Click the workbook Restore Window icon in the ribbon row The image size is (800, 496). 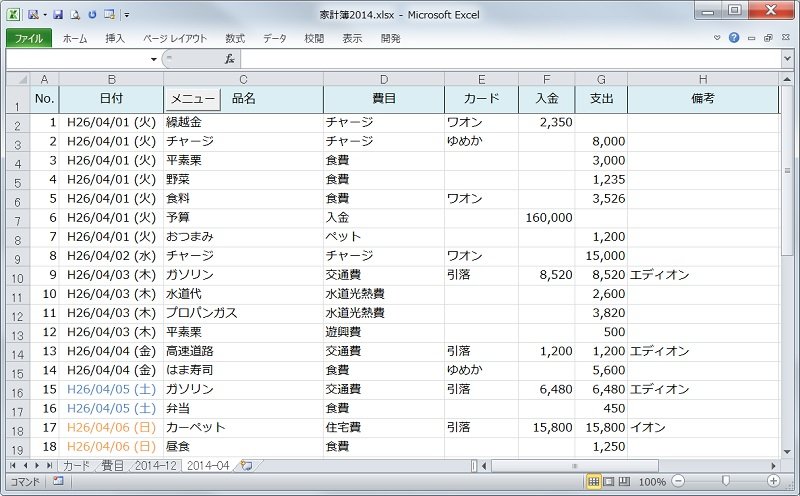(768, 38)
